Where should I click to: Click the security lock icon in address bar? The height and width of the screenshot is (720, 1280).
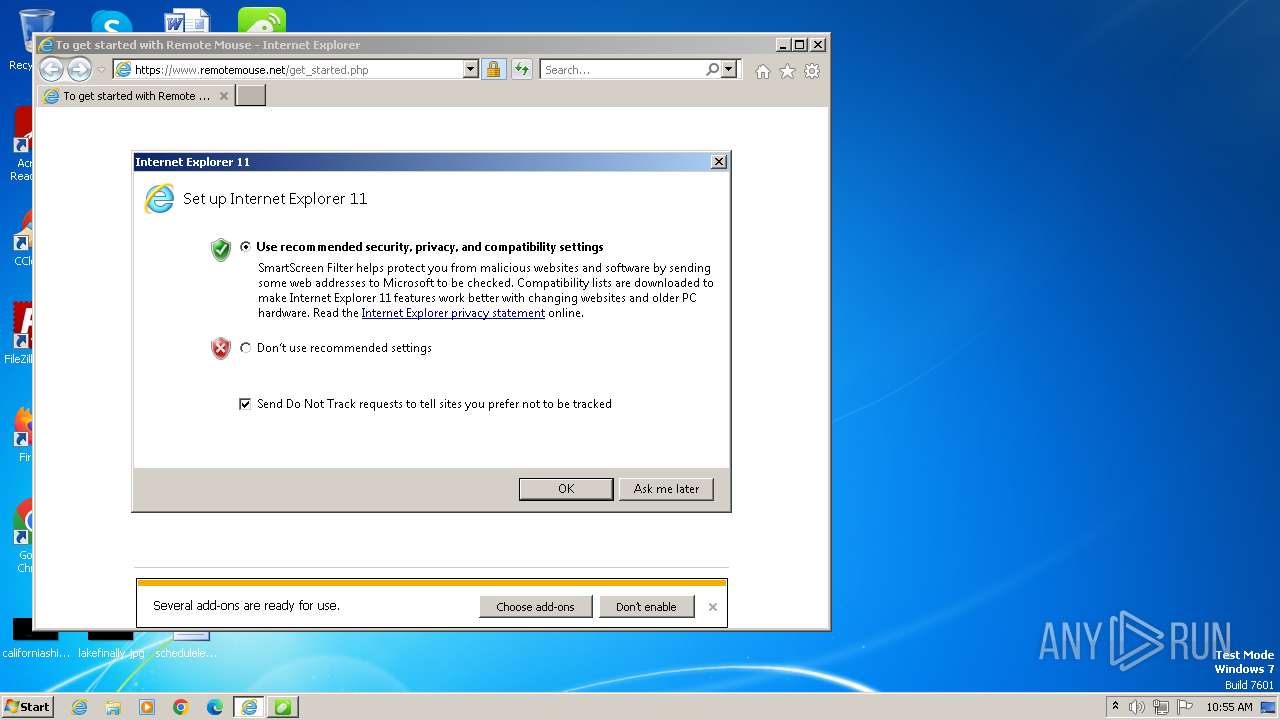pyautogui.click(x=493, y=70)
